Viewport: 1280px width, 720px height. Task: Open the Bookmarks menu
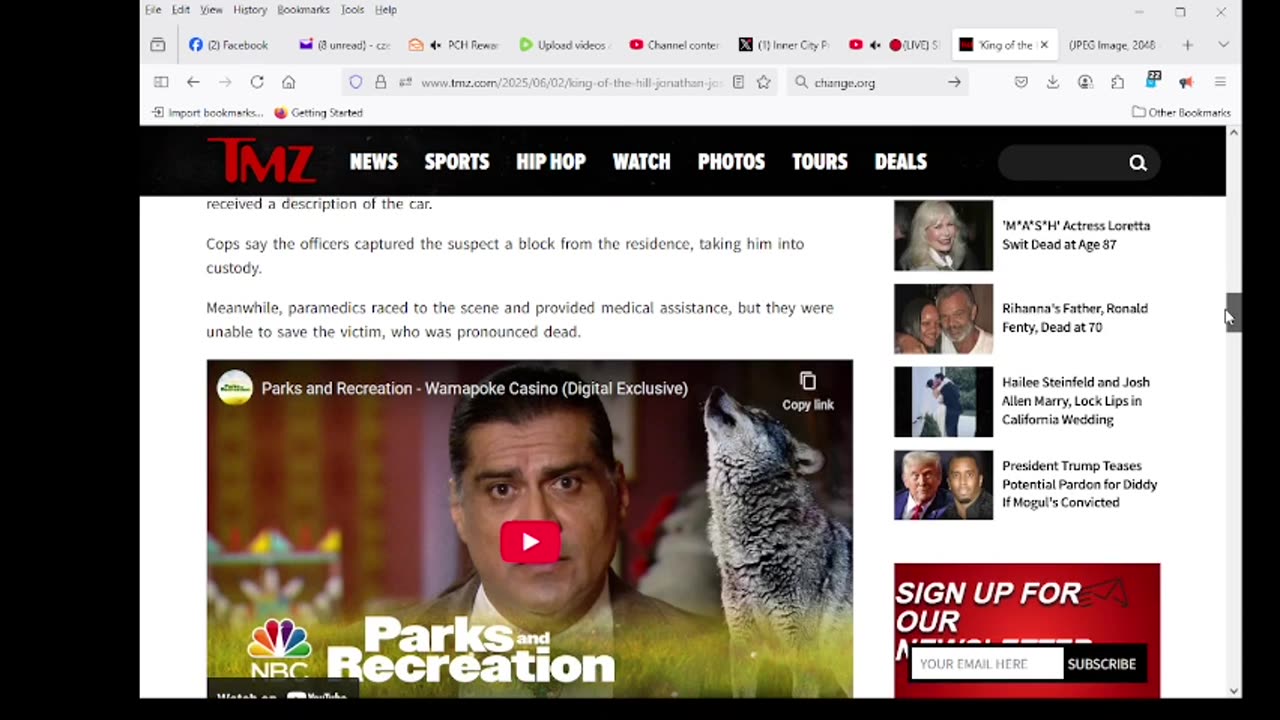pyautogui.click(x=303, y=10)
